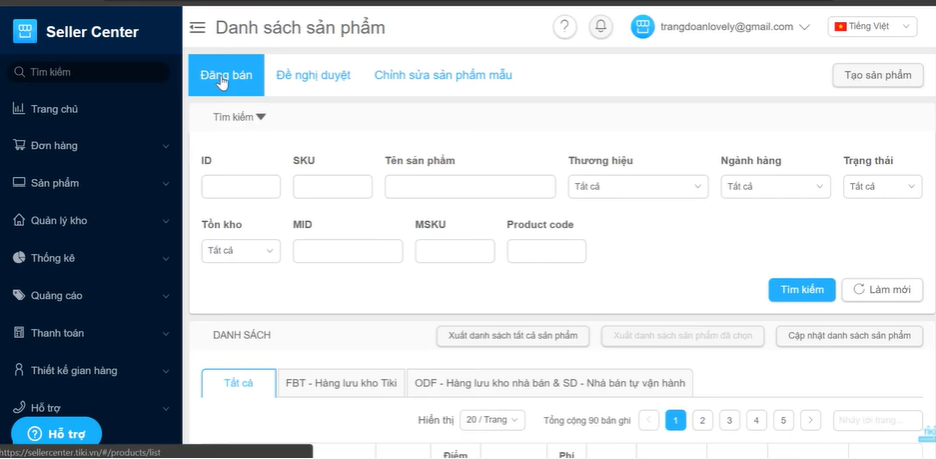Click the Làm mới refresh button
Image resolution: width=936 pixels, height=459 pixels.
(x=881, y=290)
